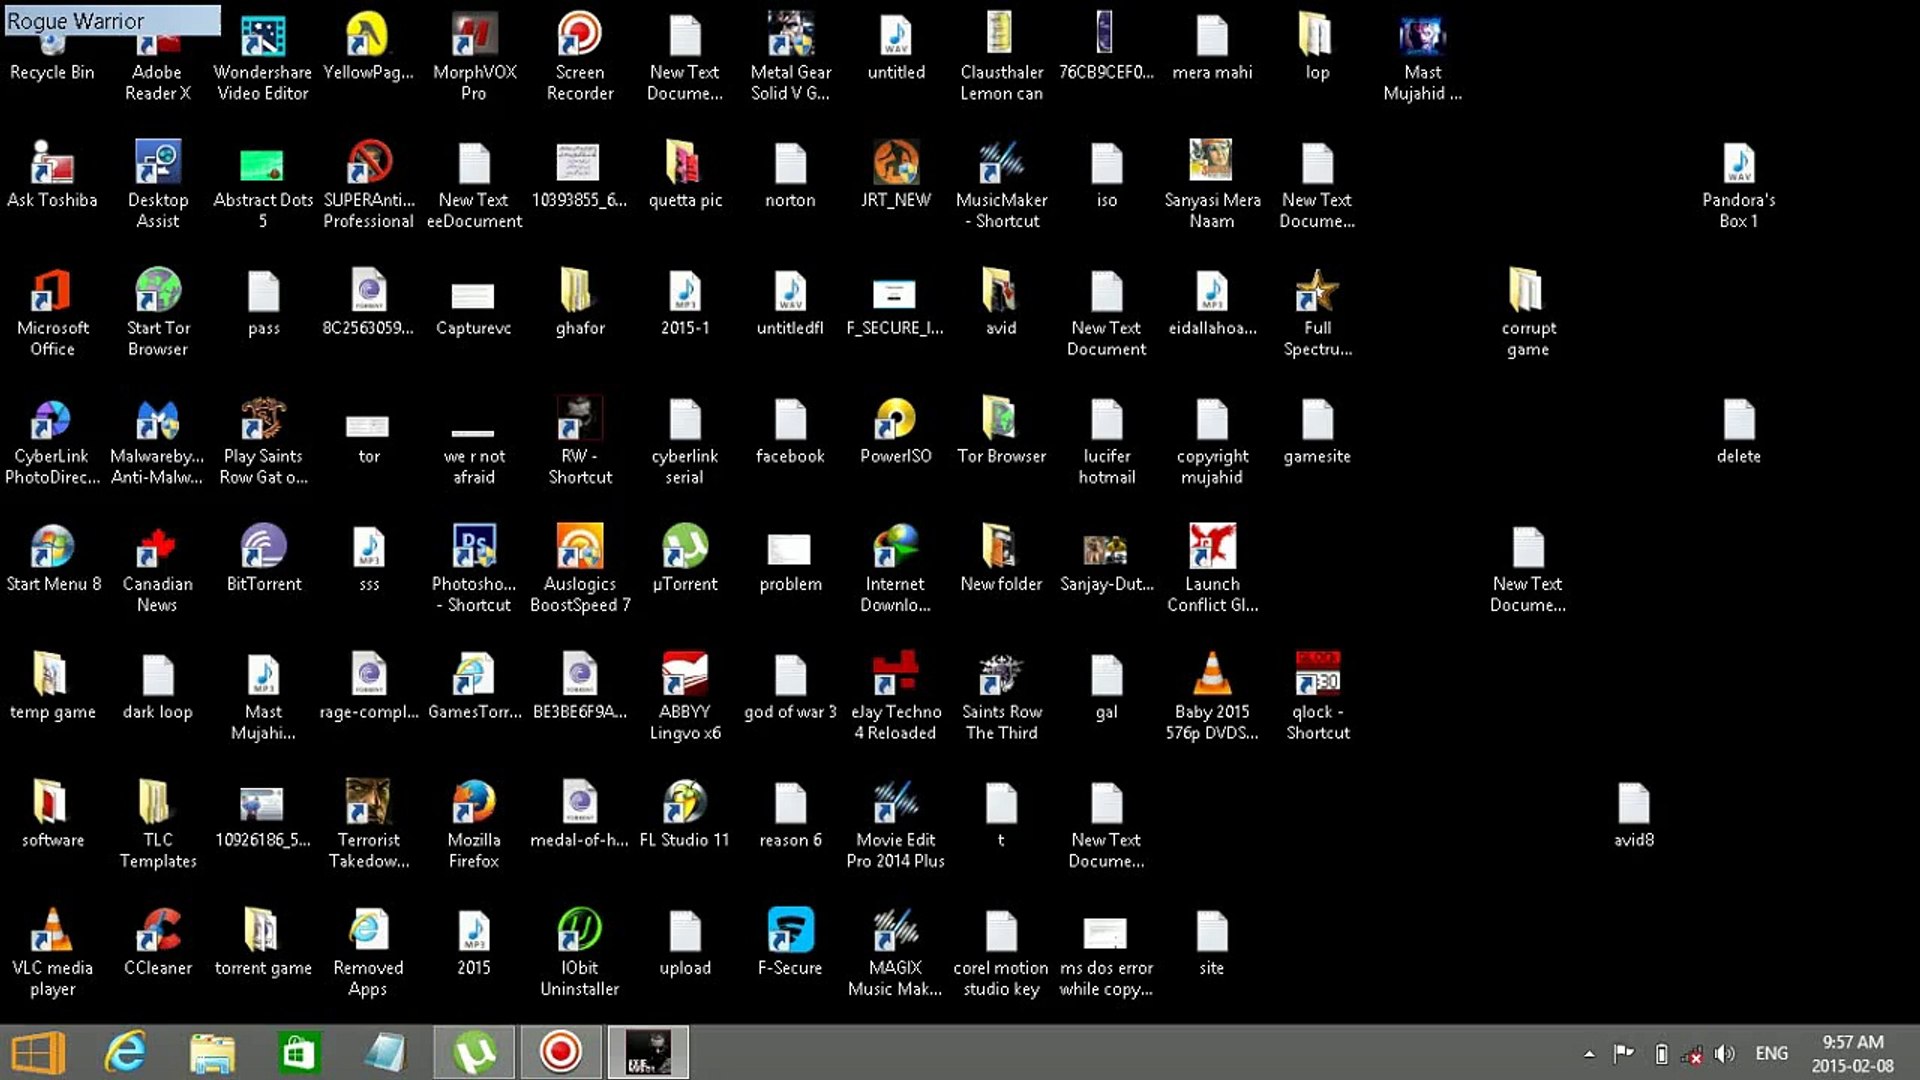This screenshot has width=1920, height=1080.
Task: Select the PowerISO desktop shortcut
Action: 895,432
